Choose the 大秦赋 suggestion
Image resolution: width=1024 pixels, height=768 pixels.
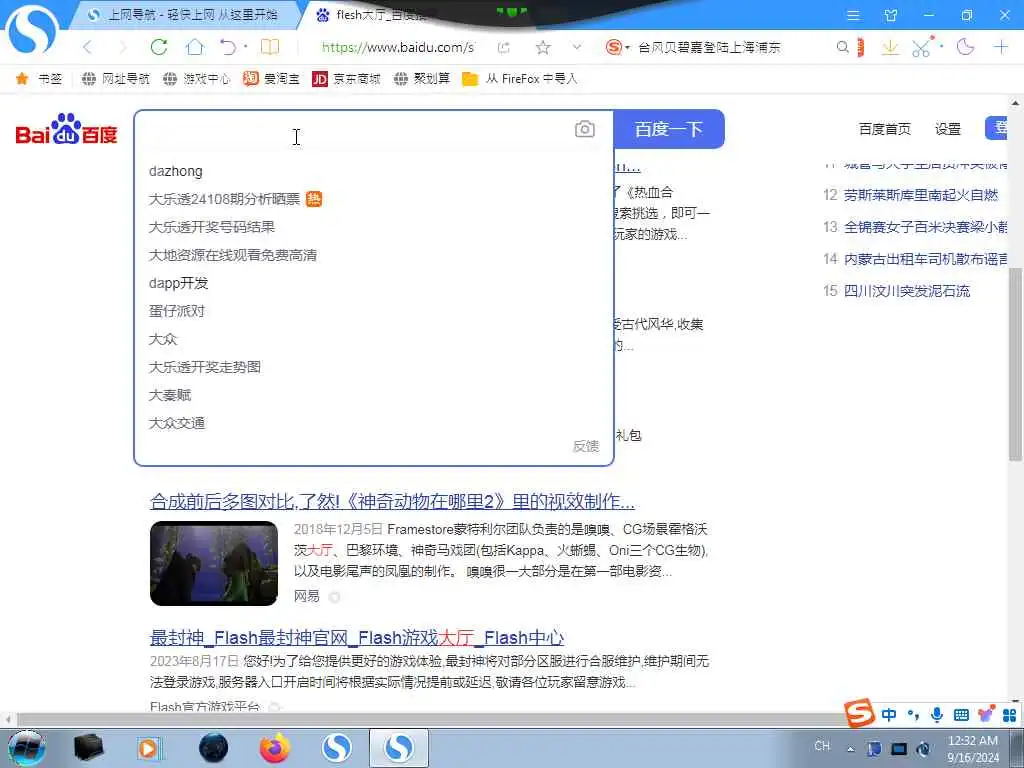tap(170, 395)
